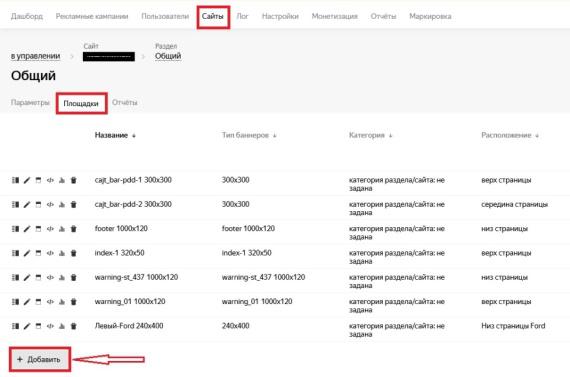The height and width of the screenshot is (377, 570).
Task: Delete the index-1 320x50 placement
Action: coord(73,253)
